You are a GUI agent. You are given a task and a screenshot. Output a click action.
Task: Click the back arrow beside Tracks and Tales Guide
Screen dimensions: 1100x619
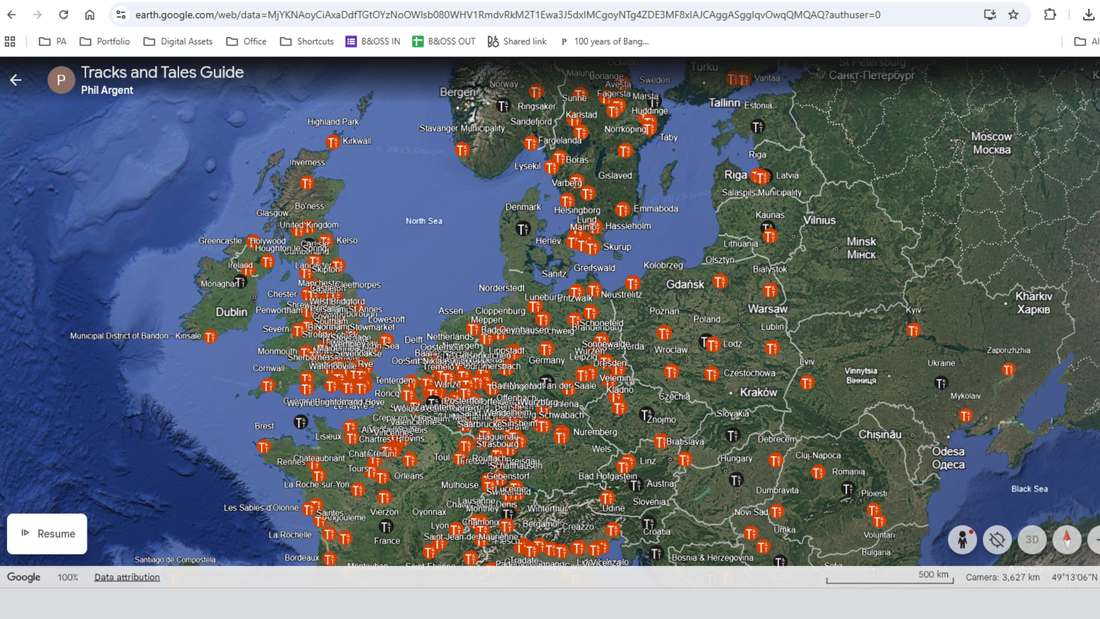[16, 80]
